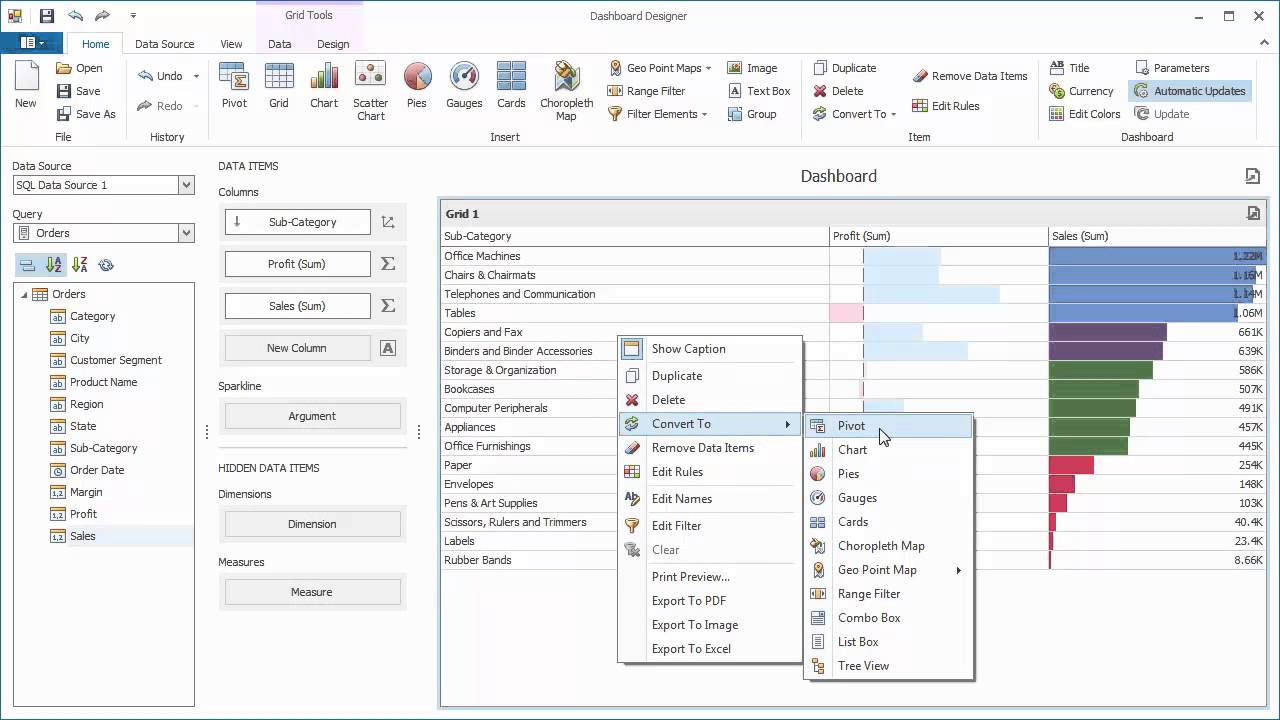The height and width of the screenshot is (720, 1280).
Task: Insert a Grid item from ribbon
Action: pos(279,86)
